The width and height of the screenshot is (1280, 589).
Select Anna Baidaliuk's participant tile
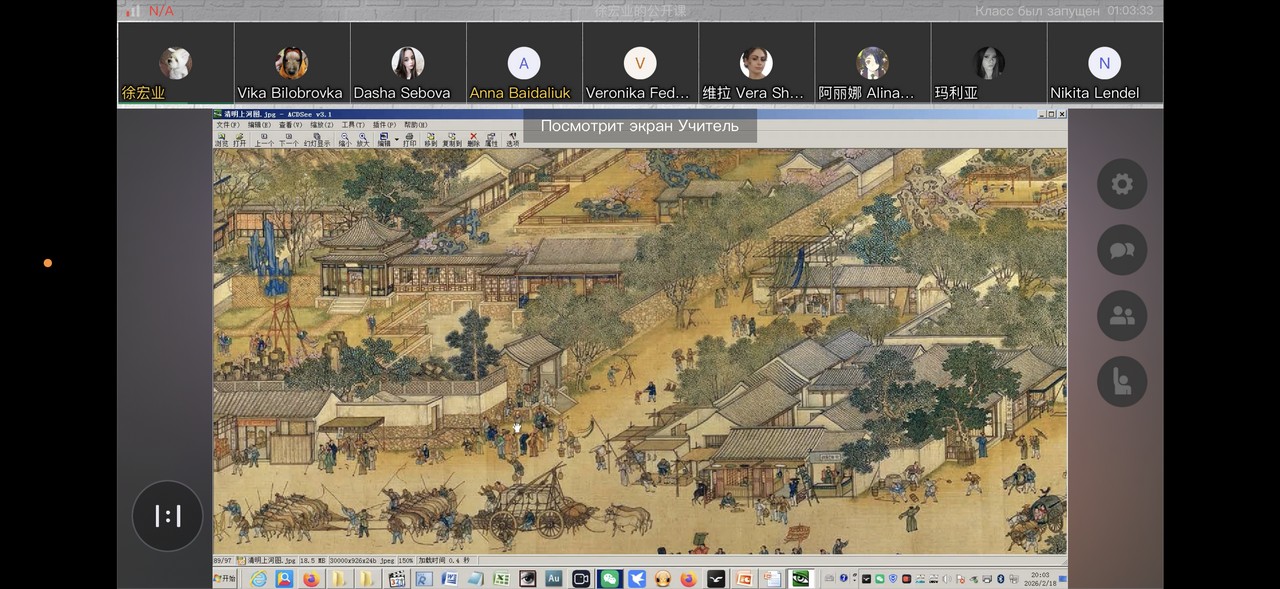click(x=523, y=64)
